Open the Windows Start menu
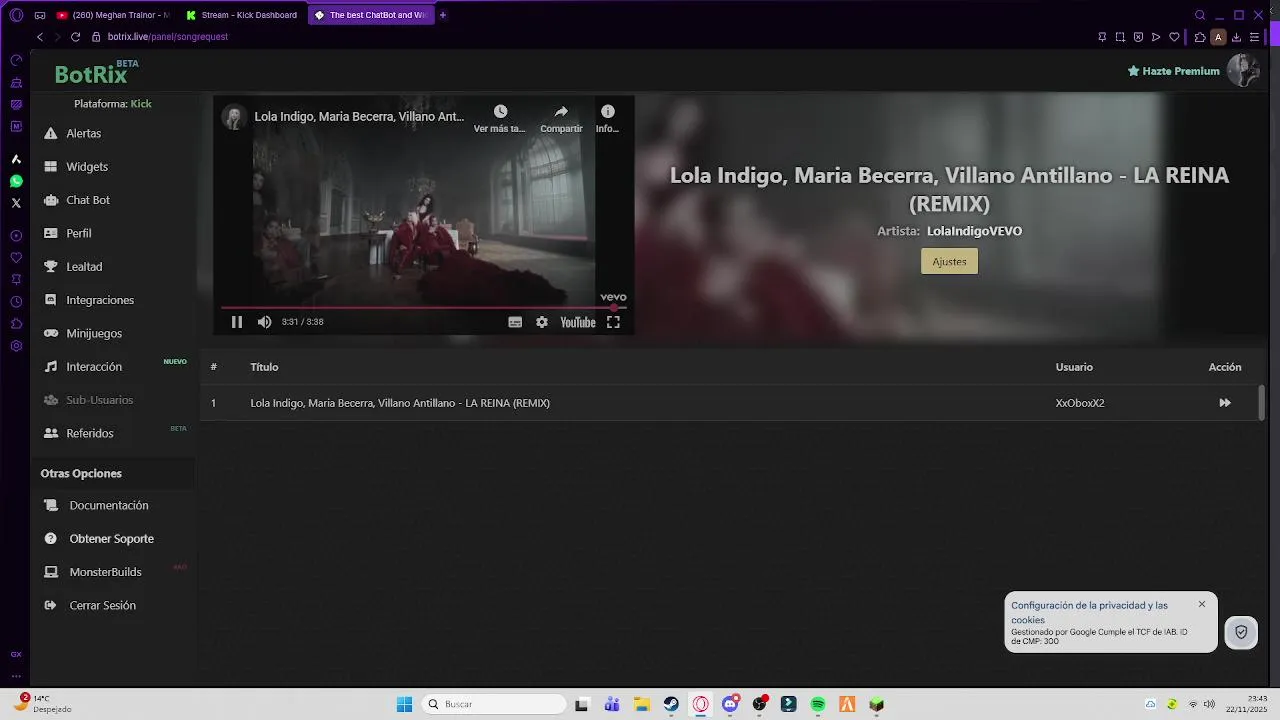Screen dimensions: 1280x720 tap(404, 704)
